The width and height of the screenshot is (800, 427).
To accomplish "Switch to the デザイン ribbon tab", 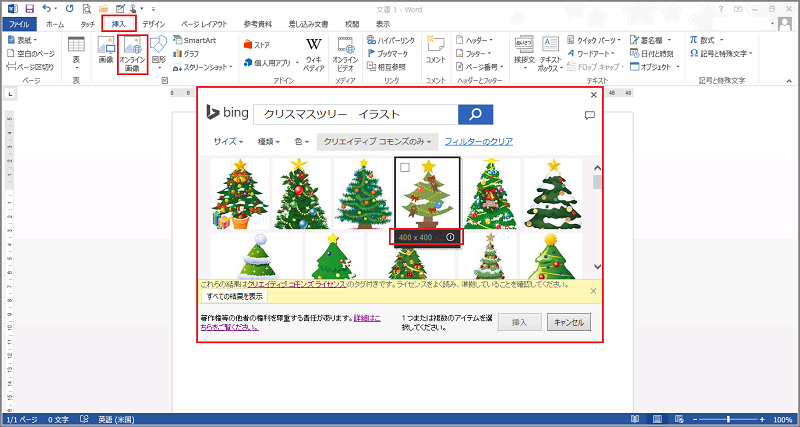I will [x=153, y=22].
